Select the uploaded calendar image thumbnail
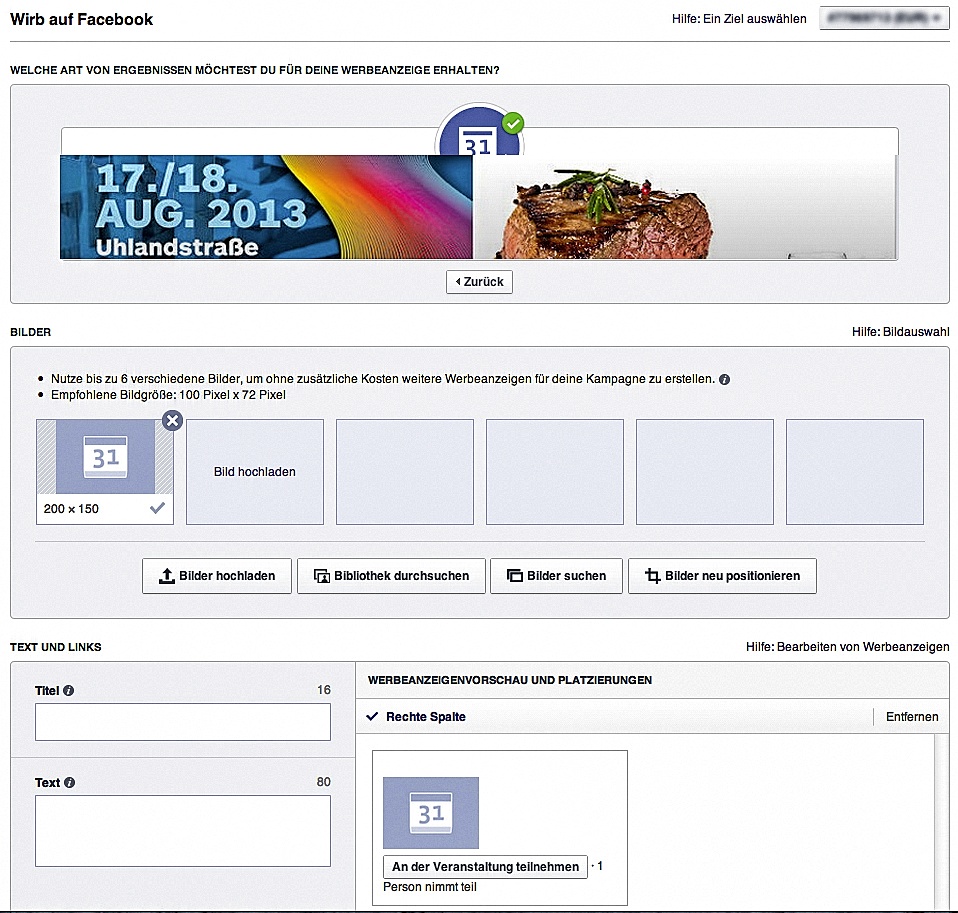The height and width of the screenshot is (913, 958). pyautogui.click(x=105, y=456)
